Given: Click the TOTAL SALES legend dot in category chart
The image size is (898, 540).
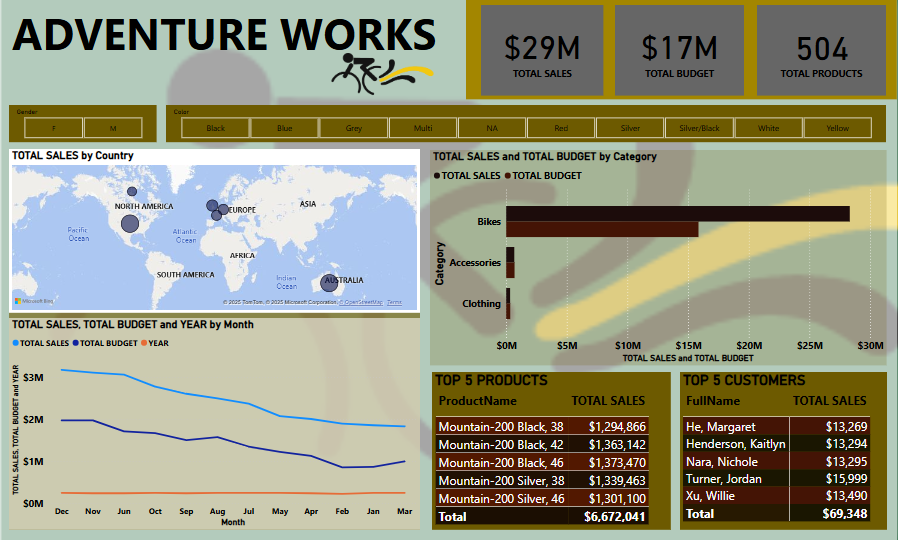Looking at the screenshot, I should point(437,176).
